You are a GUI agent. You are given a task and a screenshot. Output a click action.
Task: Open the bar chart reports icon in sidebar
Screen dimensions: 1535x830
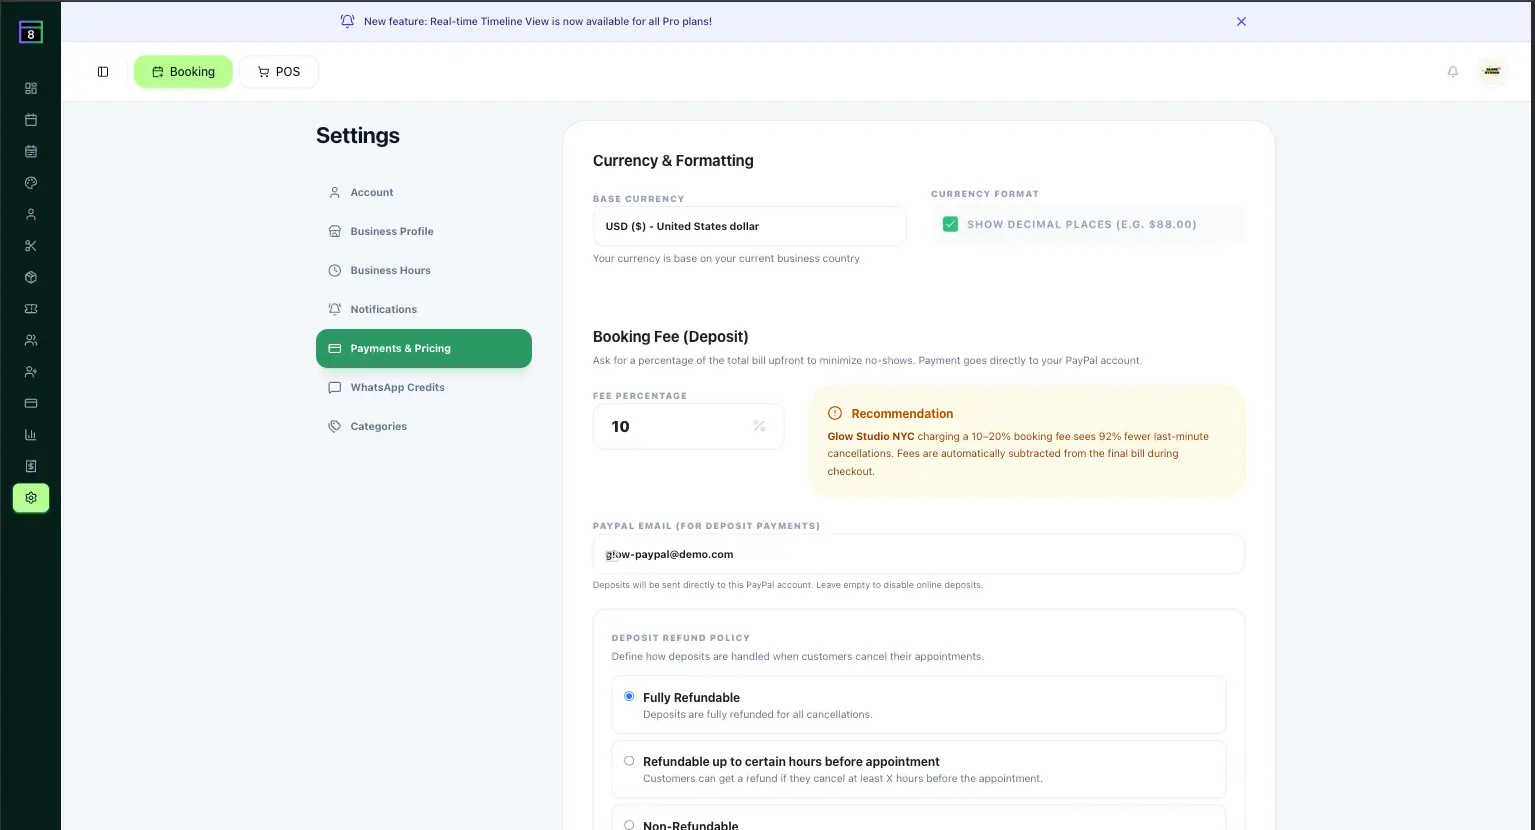31,435
